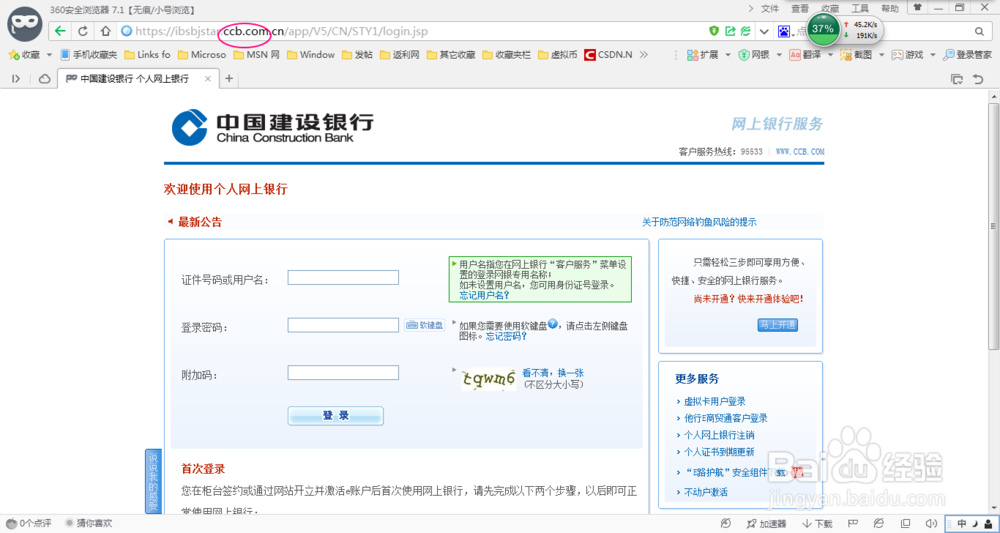Click the compatibility mode green icon in address bar
Screen dimensions: 1000x533
click(x=744, y=31)
